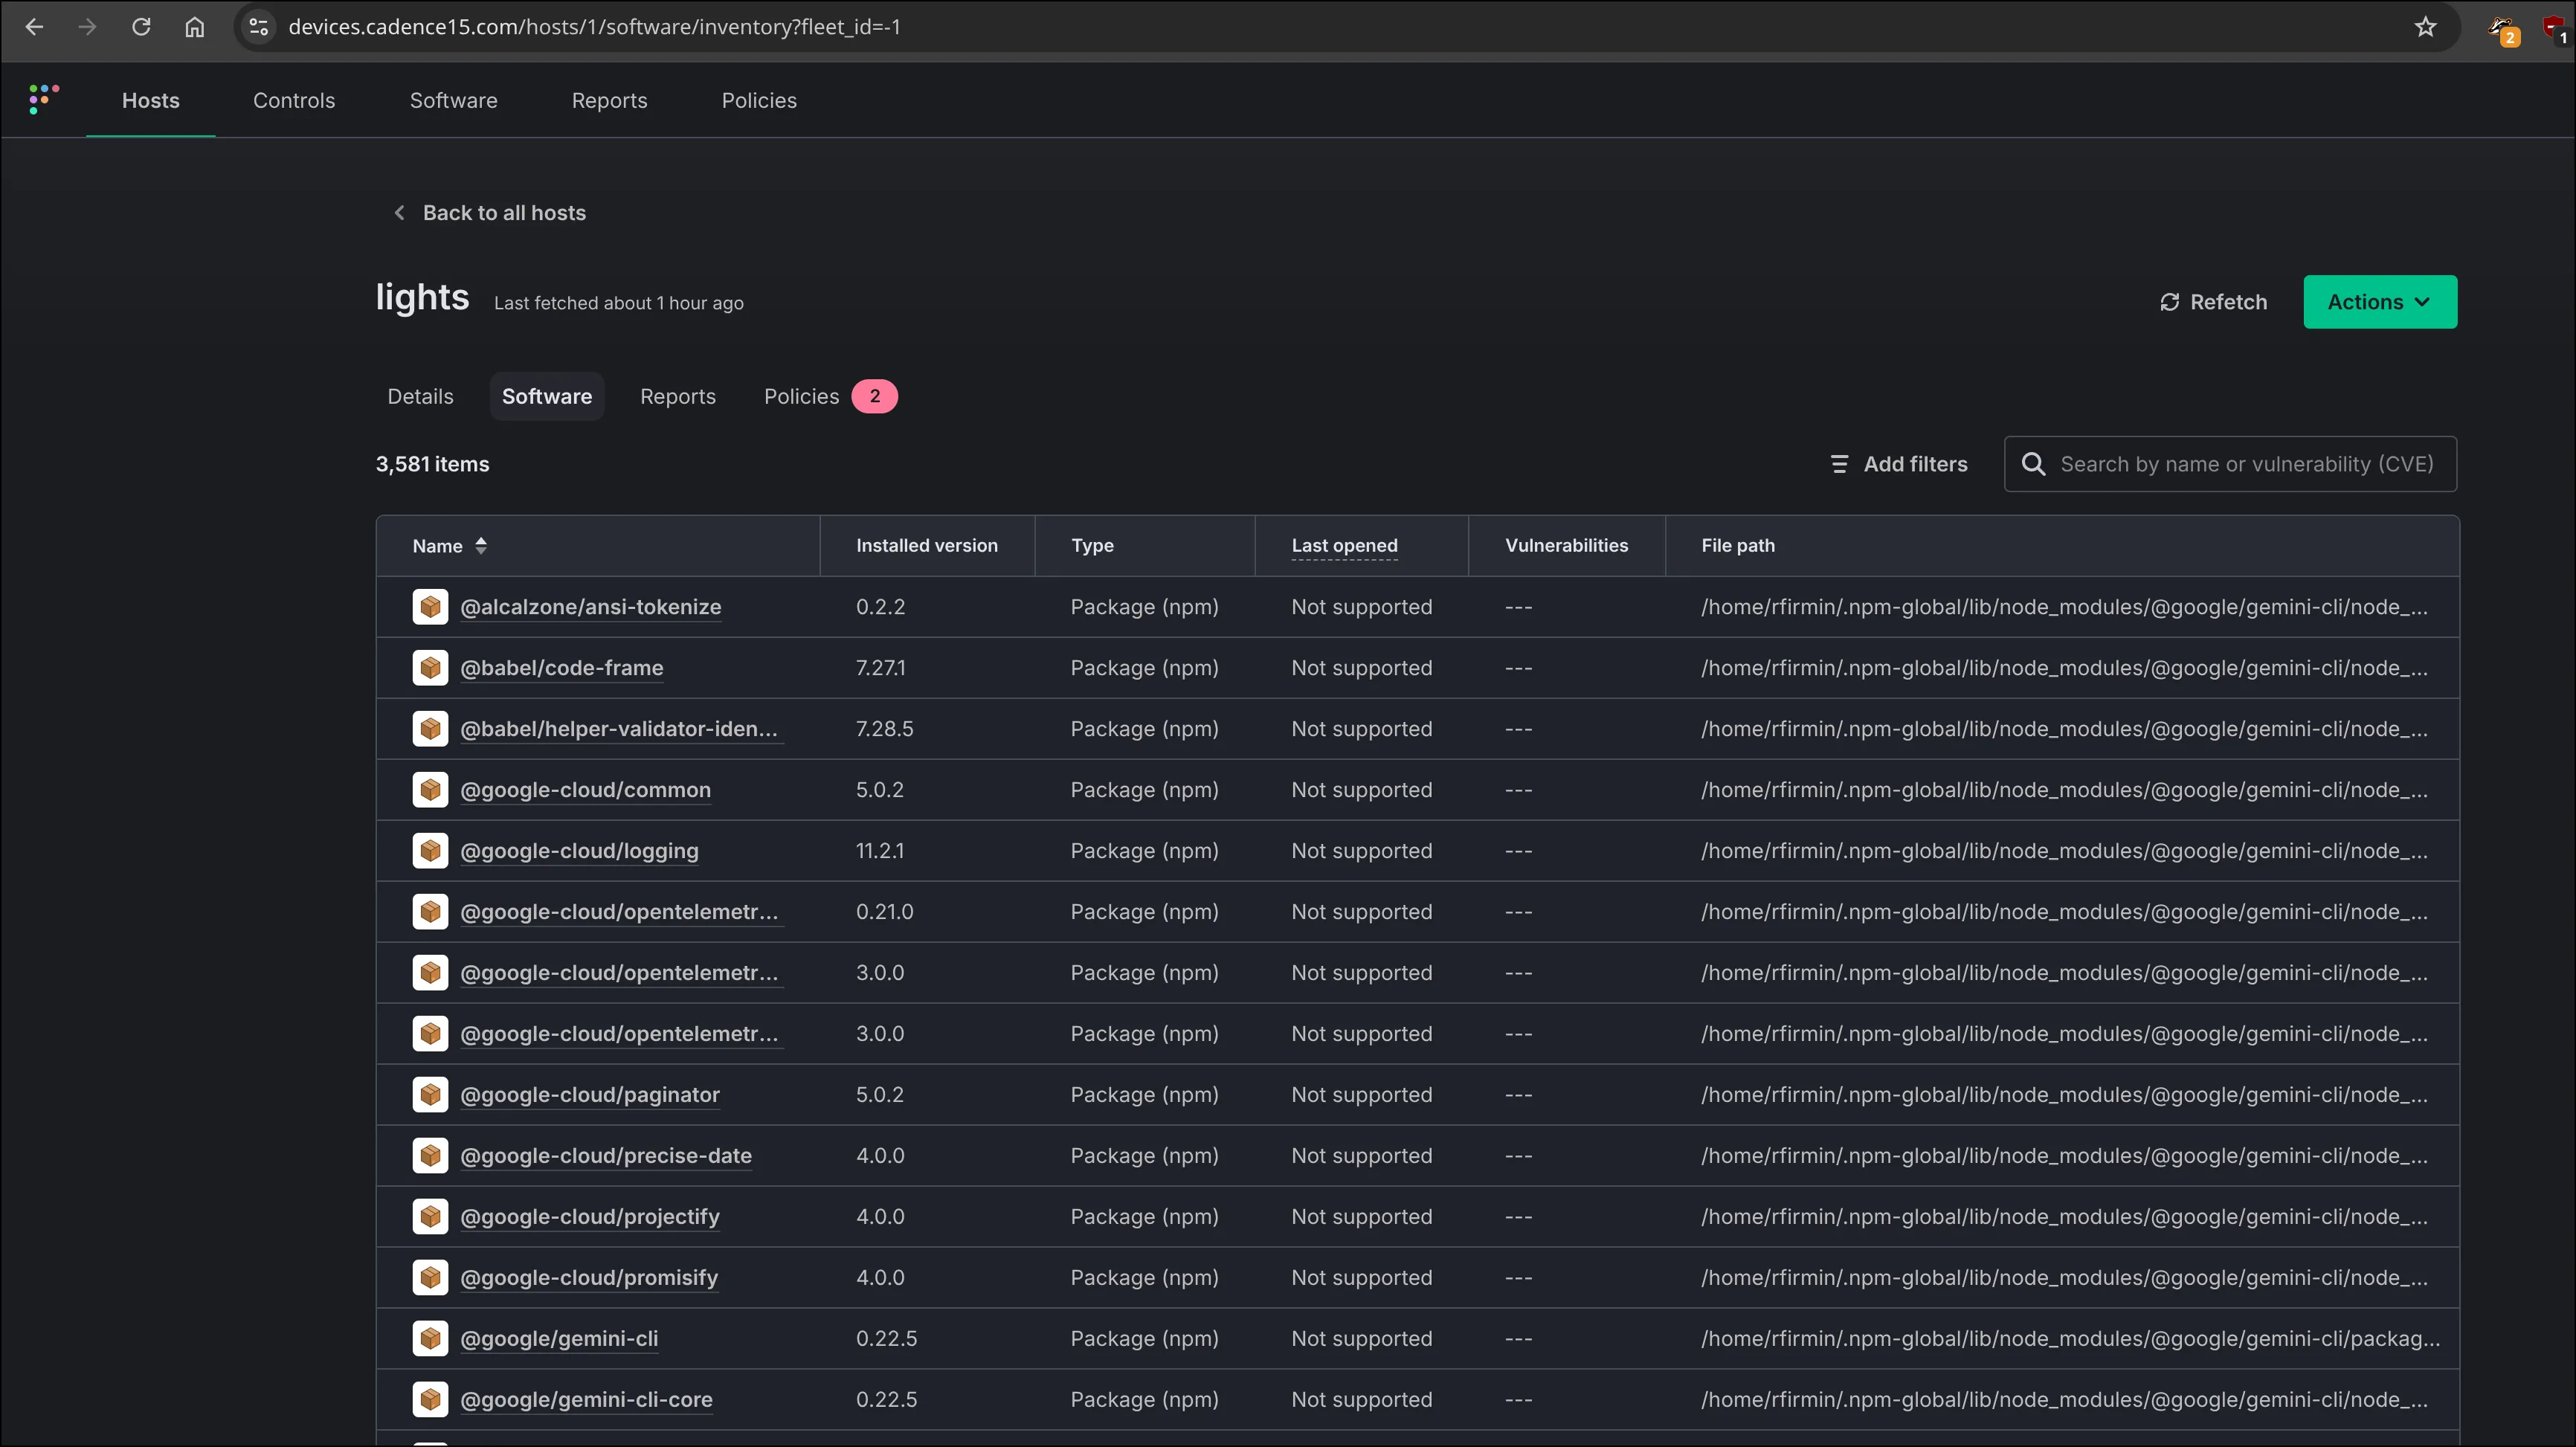Click the Fleet logo icon
The image size is (2576, 1447).
(44, 99)
